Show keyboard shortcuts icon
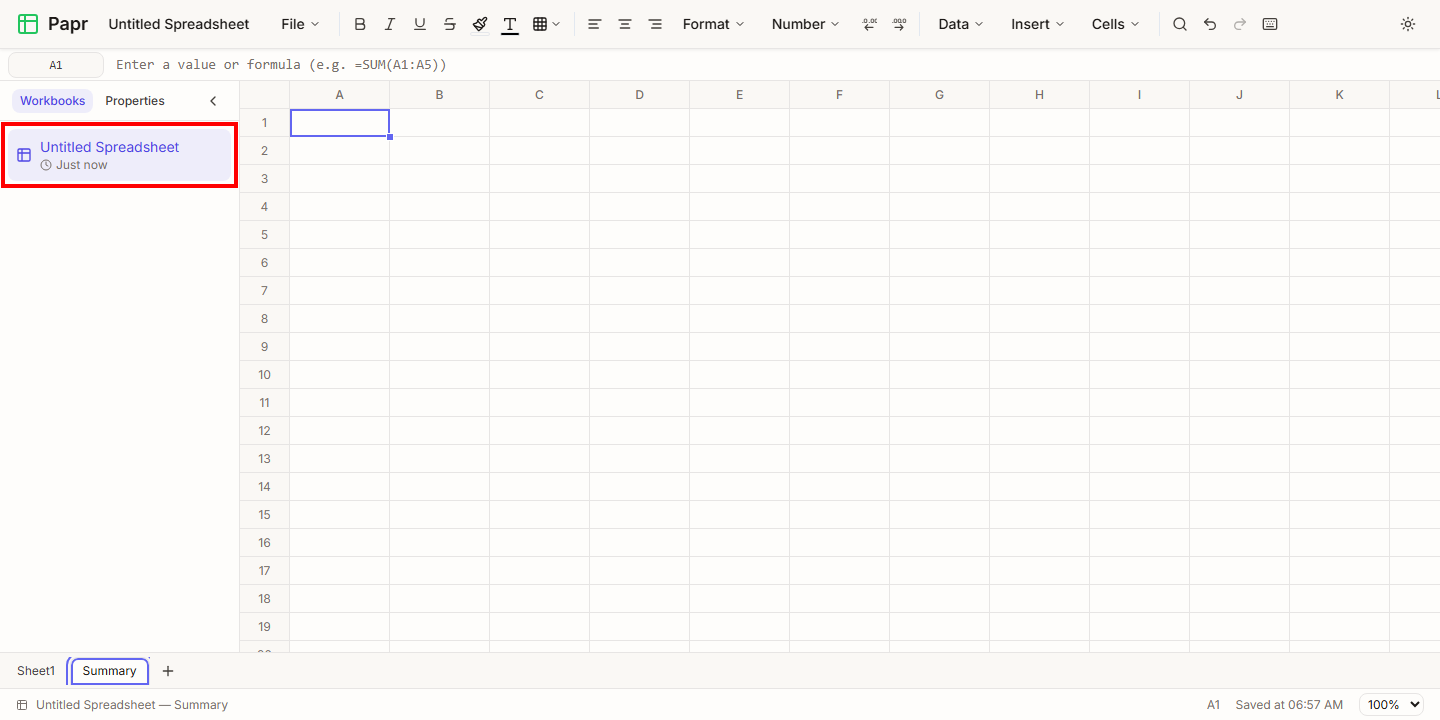1440x720 pixels. click(x=1270, y=24)
